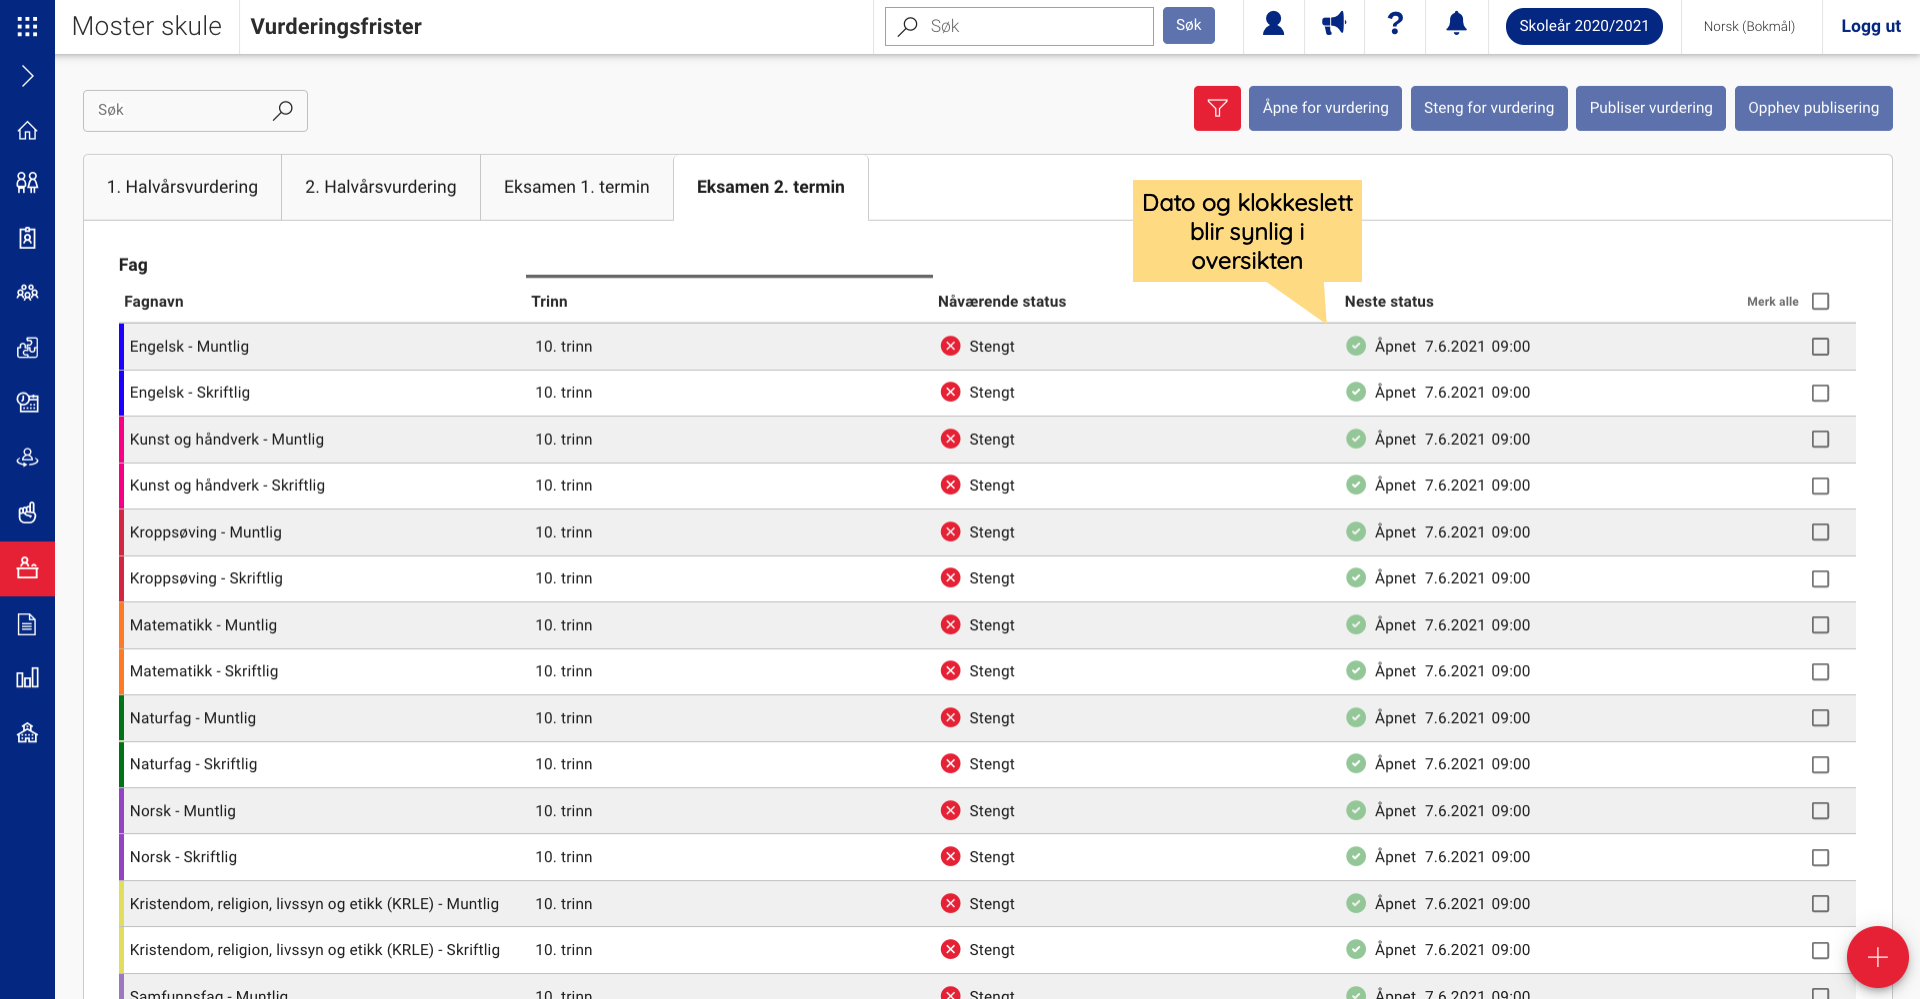Image resolution: width=1920 pixels, height=999 pixels.
Task: Open the notifications bell icon
Action: click(1457, 24)
